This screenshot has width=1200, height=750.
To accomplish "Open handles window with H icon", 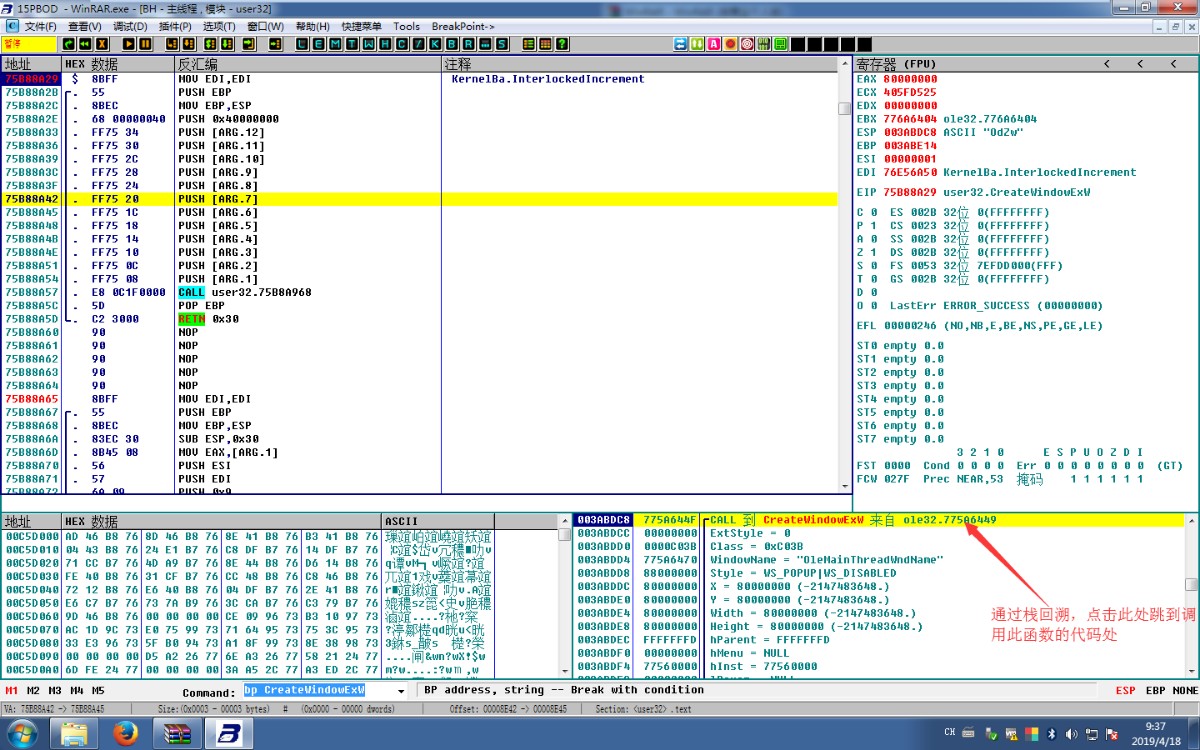I will [x=384, y=44].
